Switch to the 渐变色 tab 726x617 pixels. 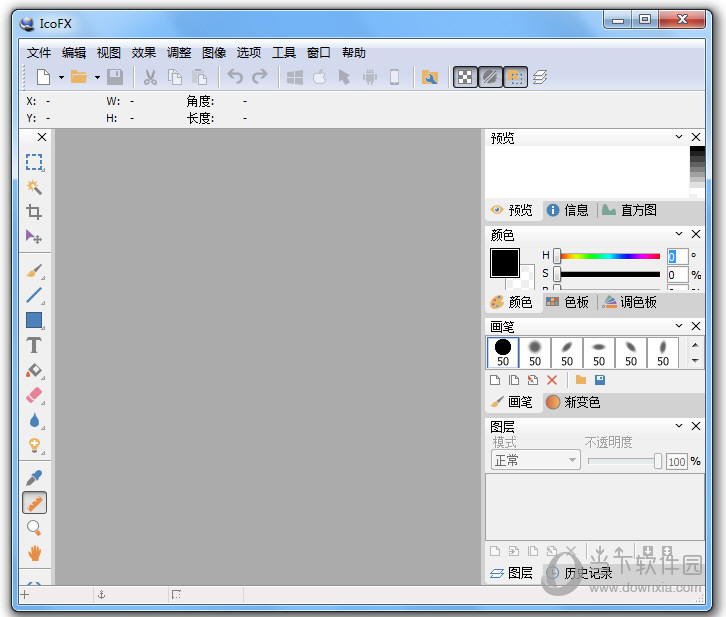click(x=573, y=402)
